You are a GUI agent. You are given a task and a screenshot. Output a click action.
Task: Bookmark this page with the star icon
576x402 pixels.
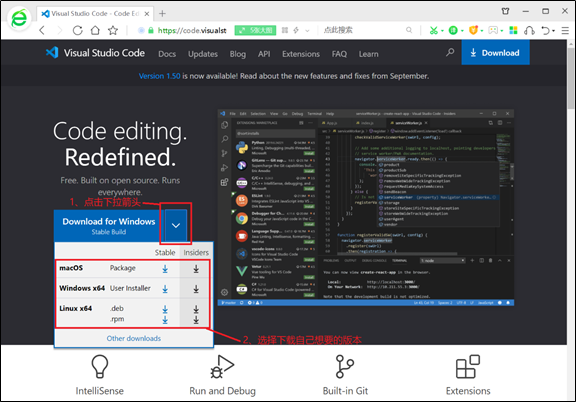point(113,30)
